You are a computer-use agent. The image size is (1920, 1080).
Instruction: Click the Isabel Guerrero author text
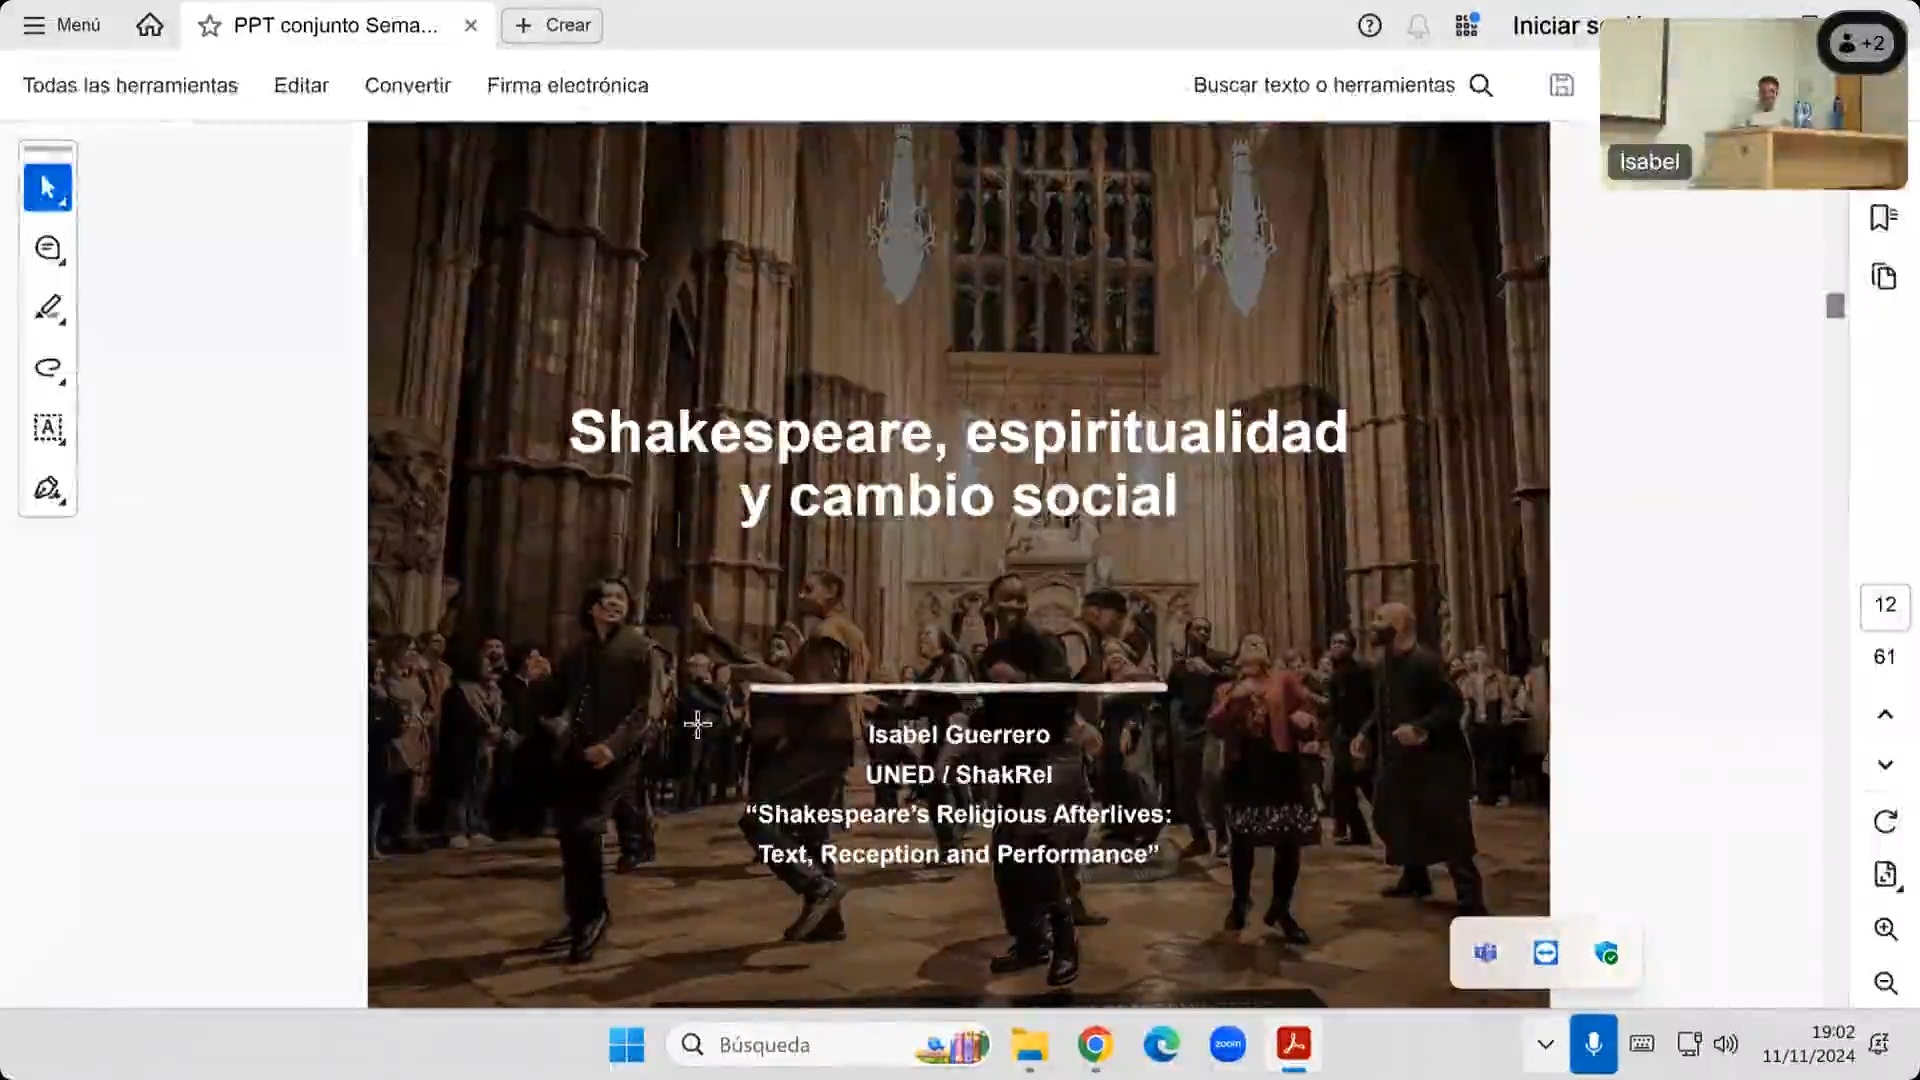coord(958,735)
